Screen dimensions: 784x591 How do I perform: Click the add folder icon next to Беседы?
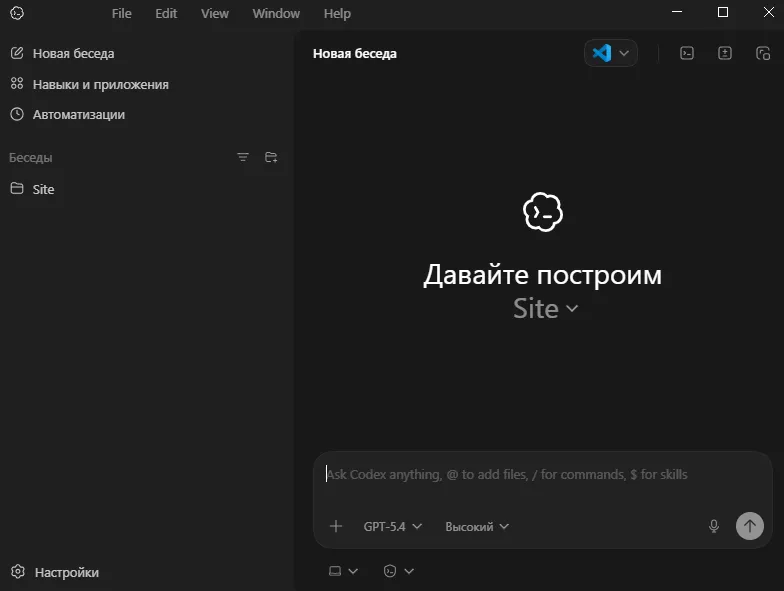point(271,158)
